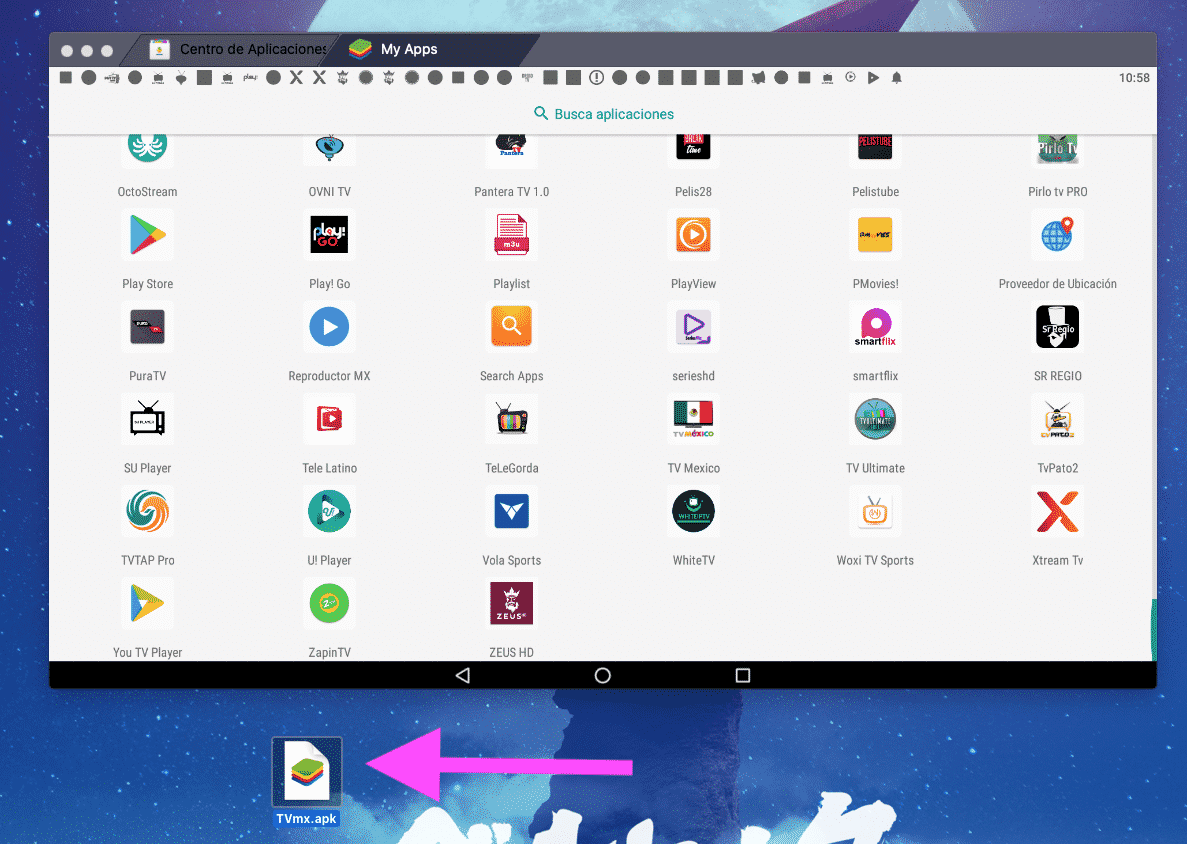The width and height of the screenshot is (1187, 844).
Task: Launch the TV Mexico app
Action: [693, 420]
